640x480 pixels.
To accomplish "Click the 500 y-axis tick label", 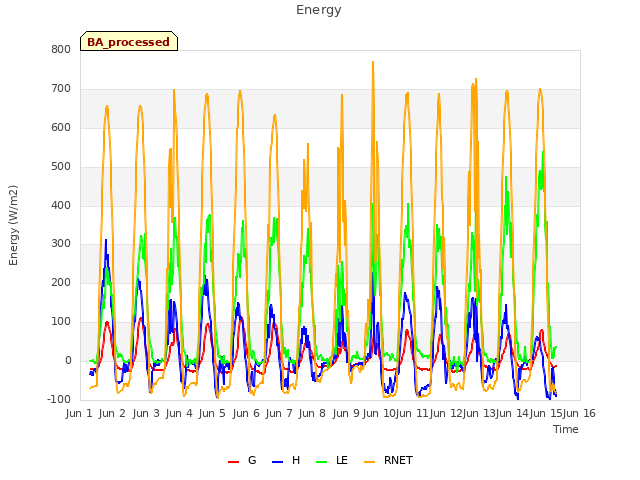I will 61,167.
